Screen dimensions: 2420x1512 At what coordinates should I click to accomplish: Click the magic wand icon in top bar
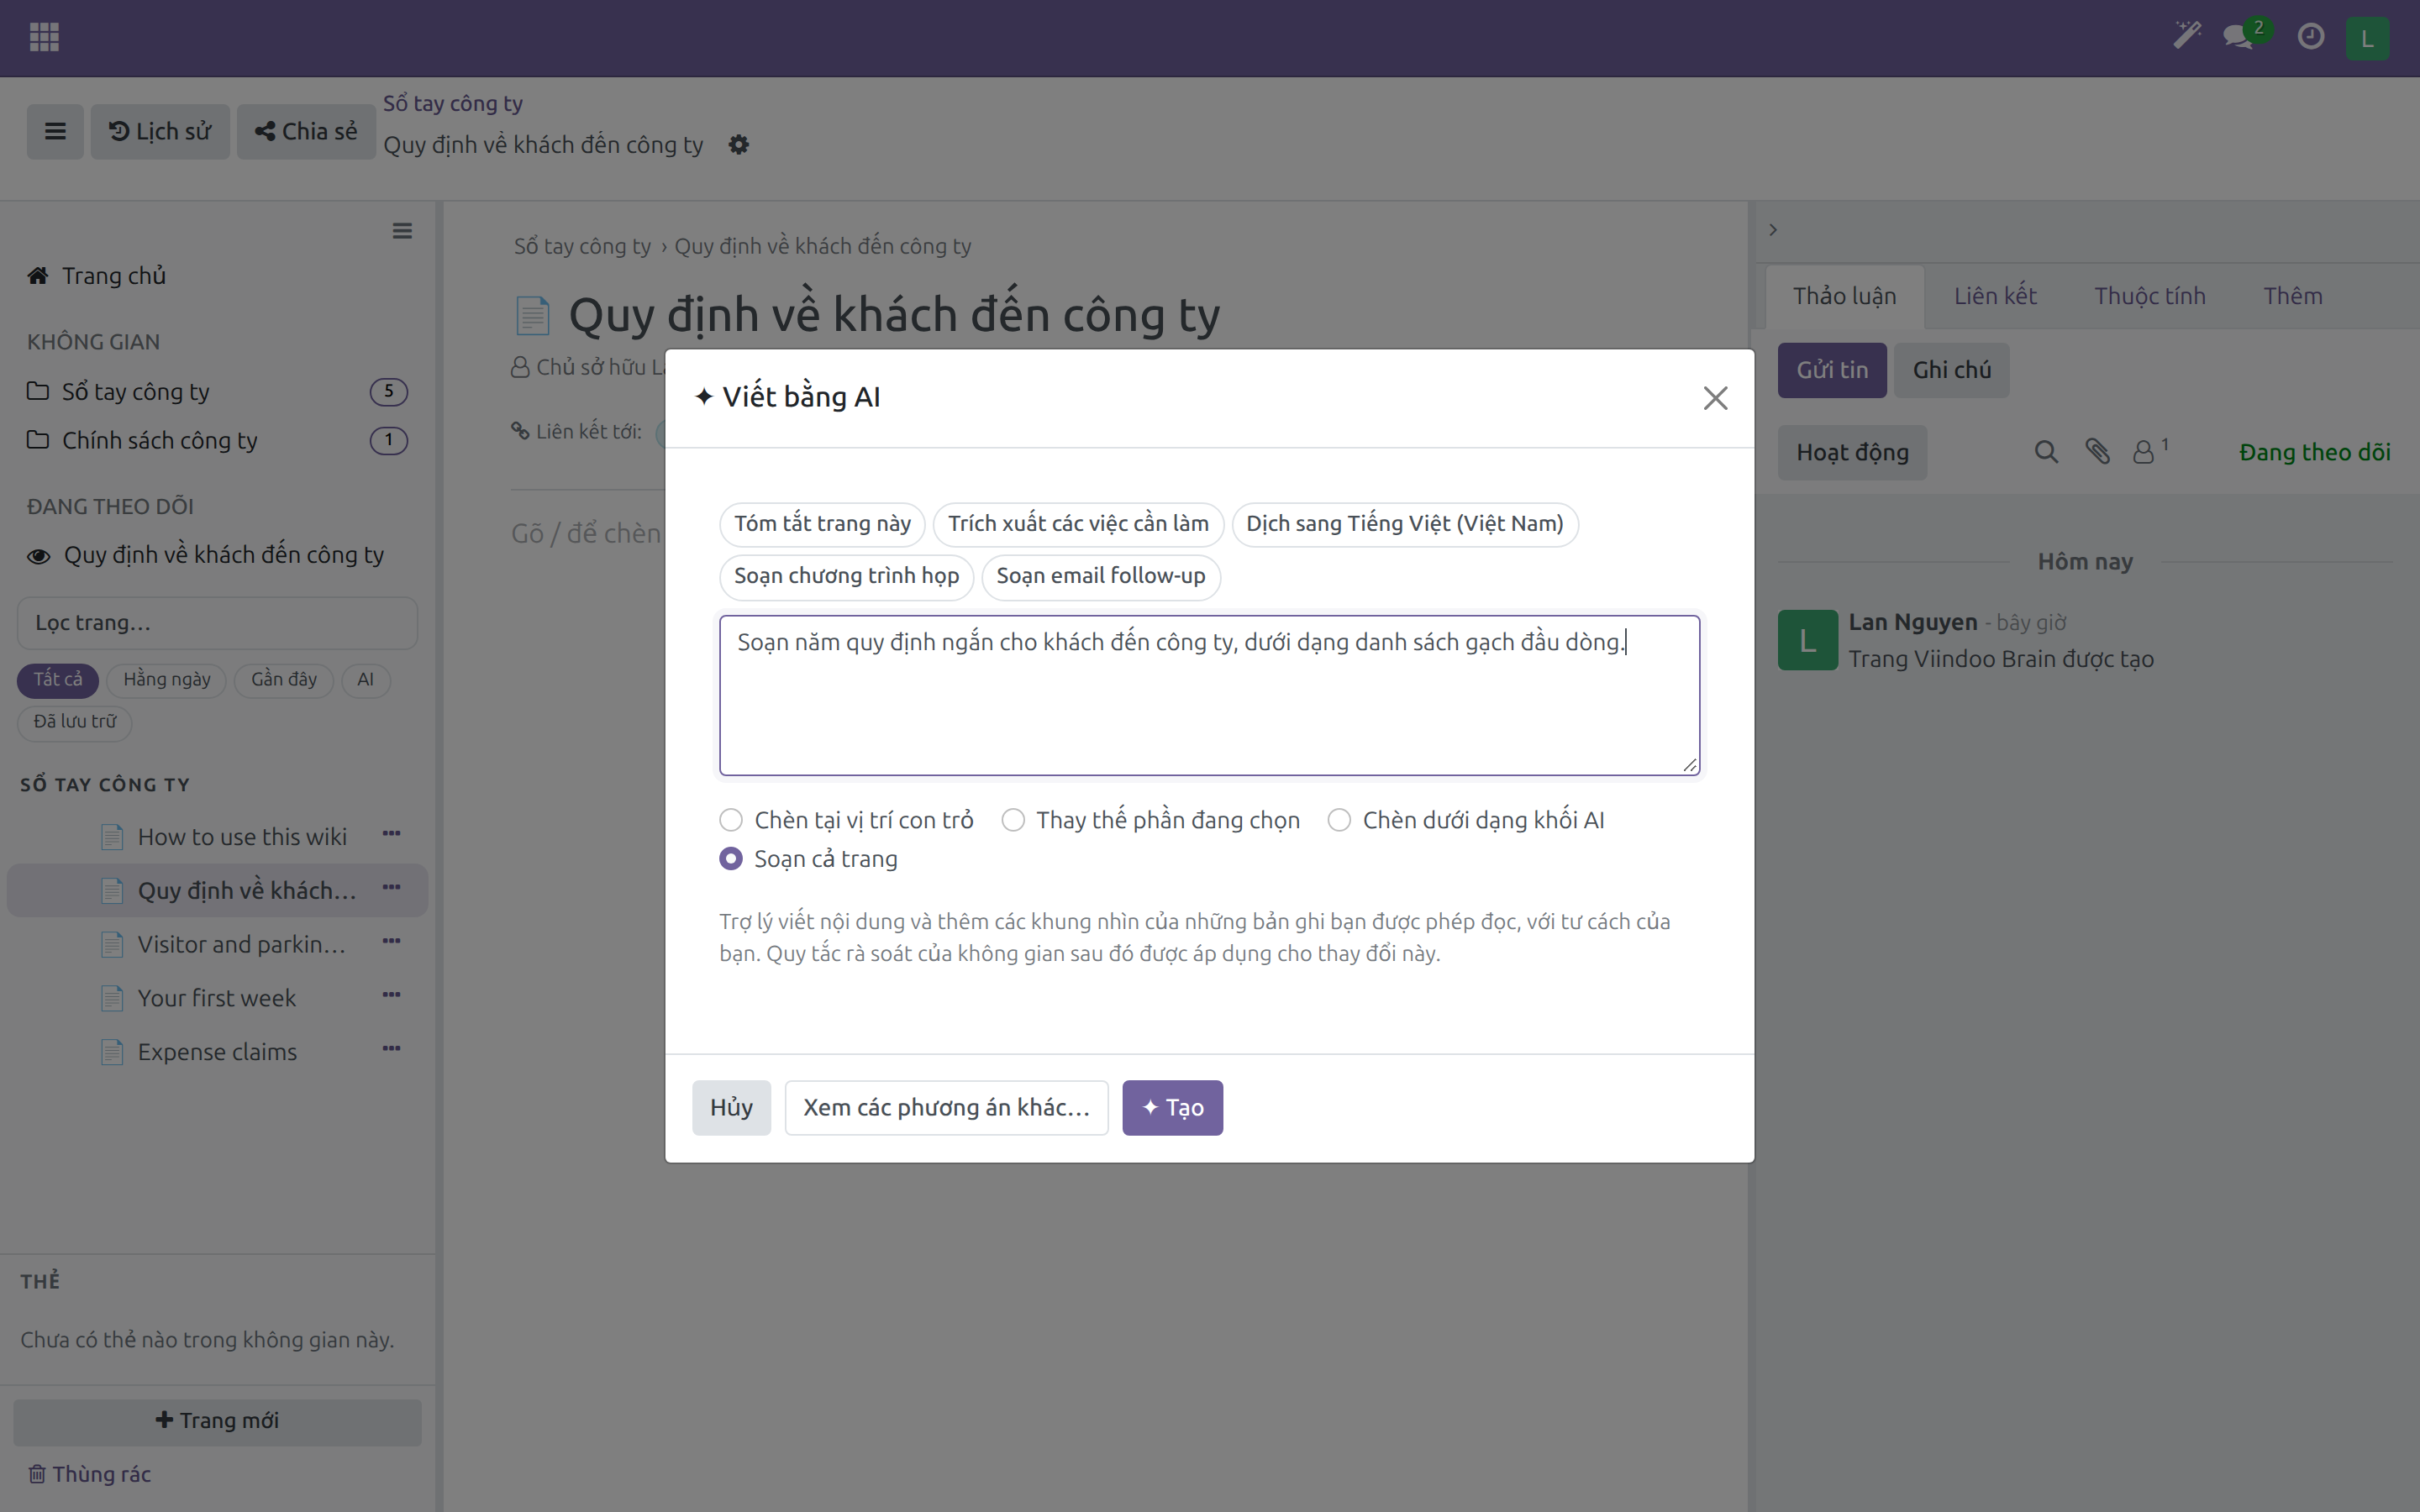[x=2187, y=36]
